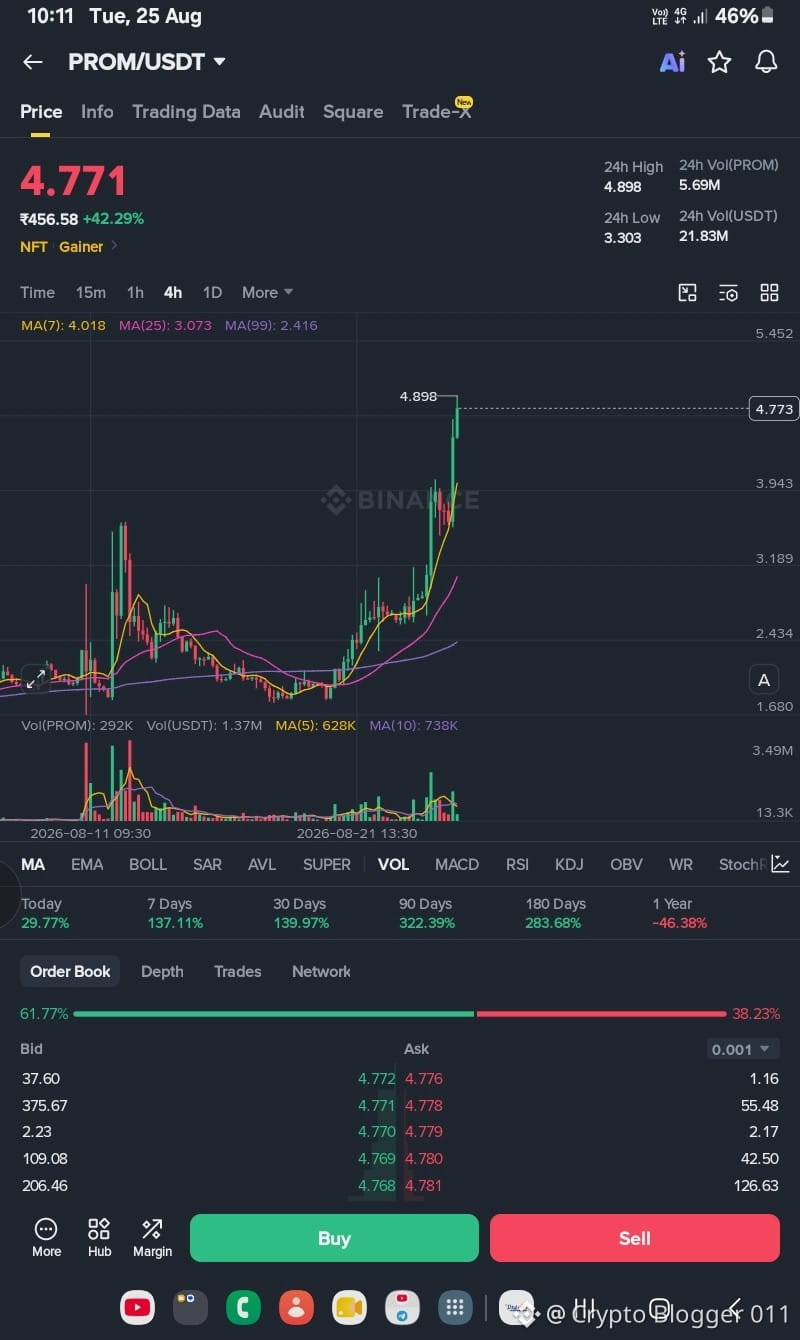The height and width of the screenshot is (1340, 800).
Task: Select the 4h chart interval
Action: 173,292
